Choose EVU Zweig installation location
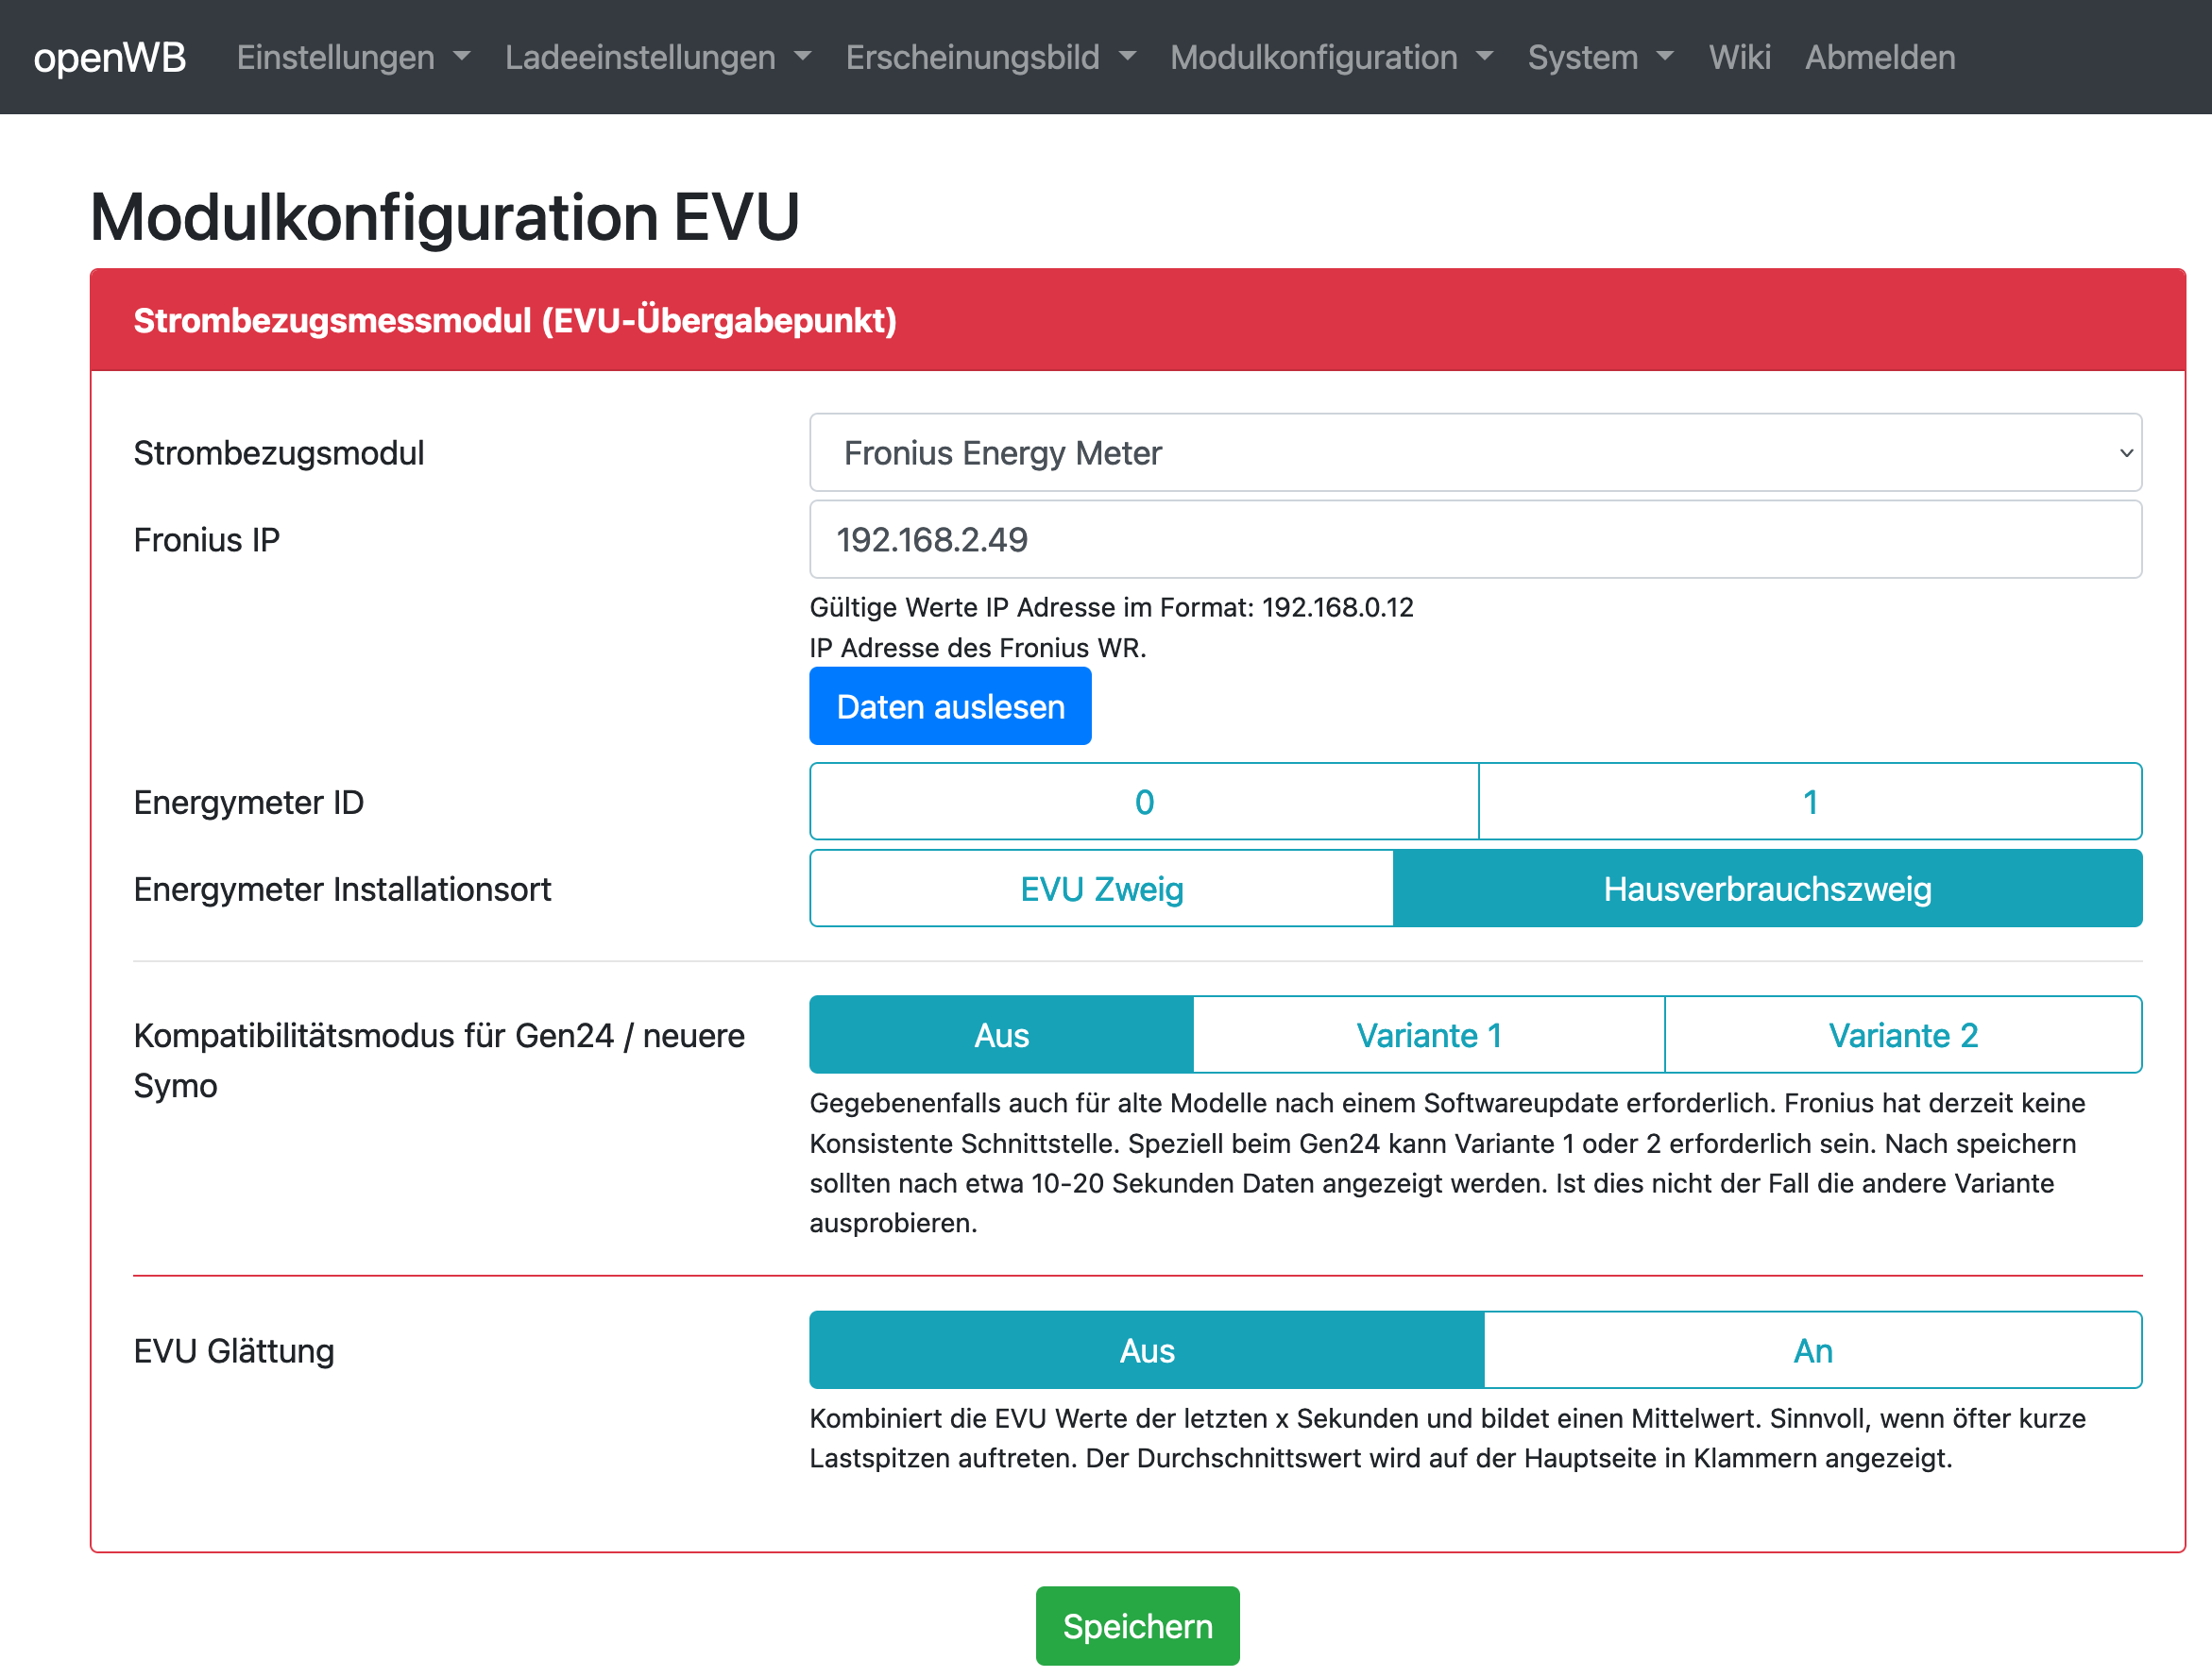 coord(1101,889)
